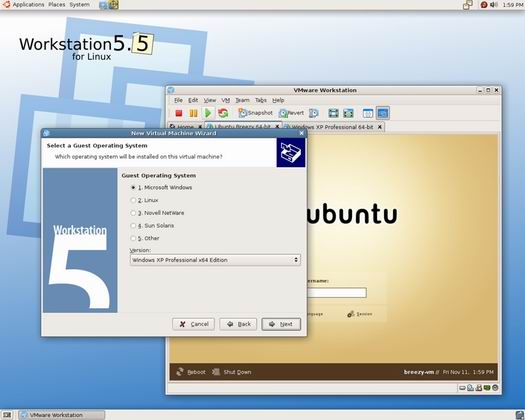Select the Novell NetWare radio button
The height and width of the screenshot is (420, 525).
[133, 213]
